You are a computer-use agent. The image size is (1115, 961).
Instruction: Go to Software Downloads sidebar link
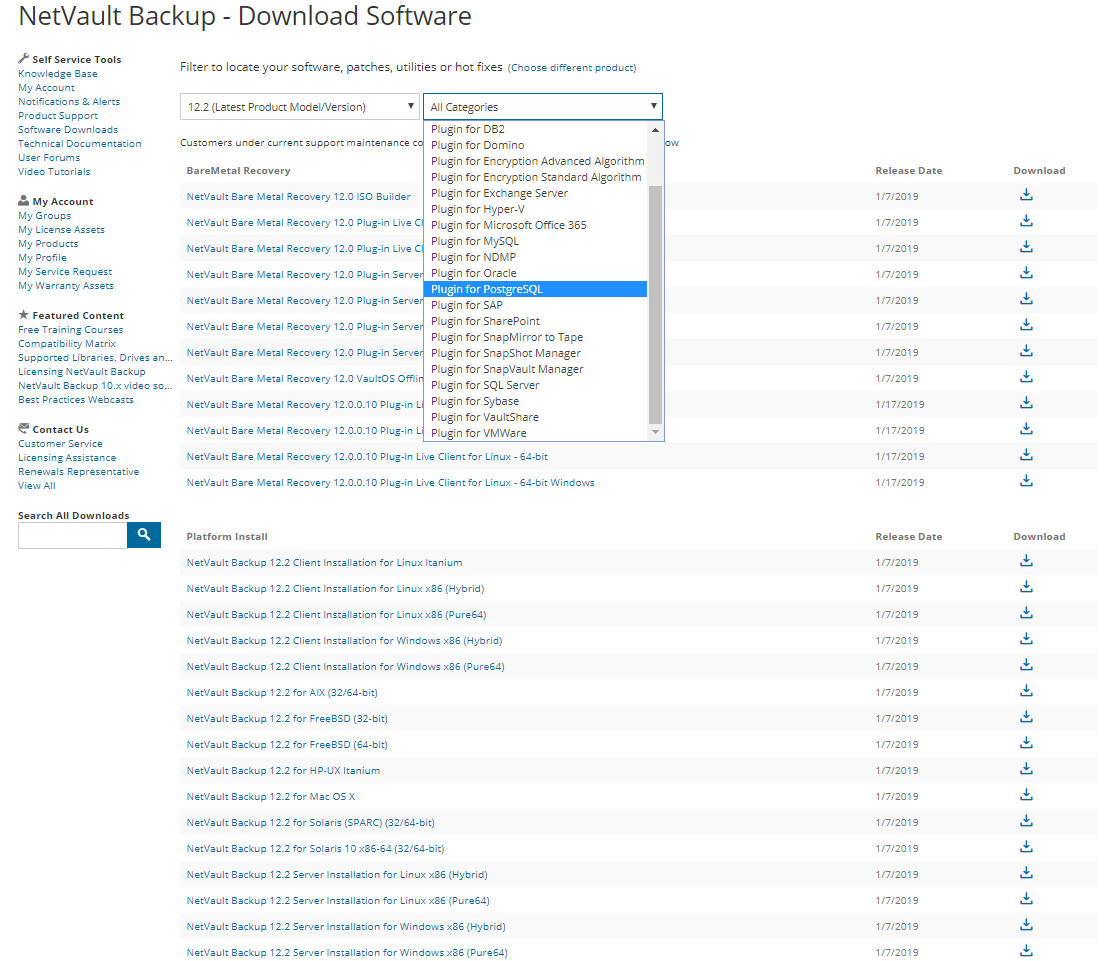pyautogui.click(x=68, y=130)
